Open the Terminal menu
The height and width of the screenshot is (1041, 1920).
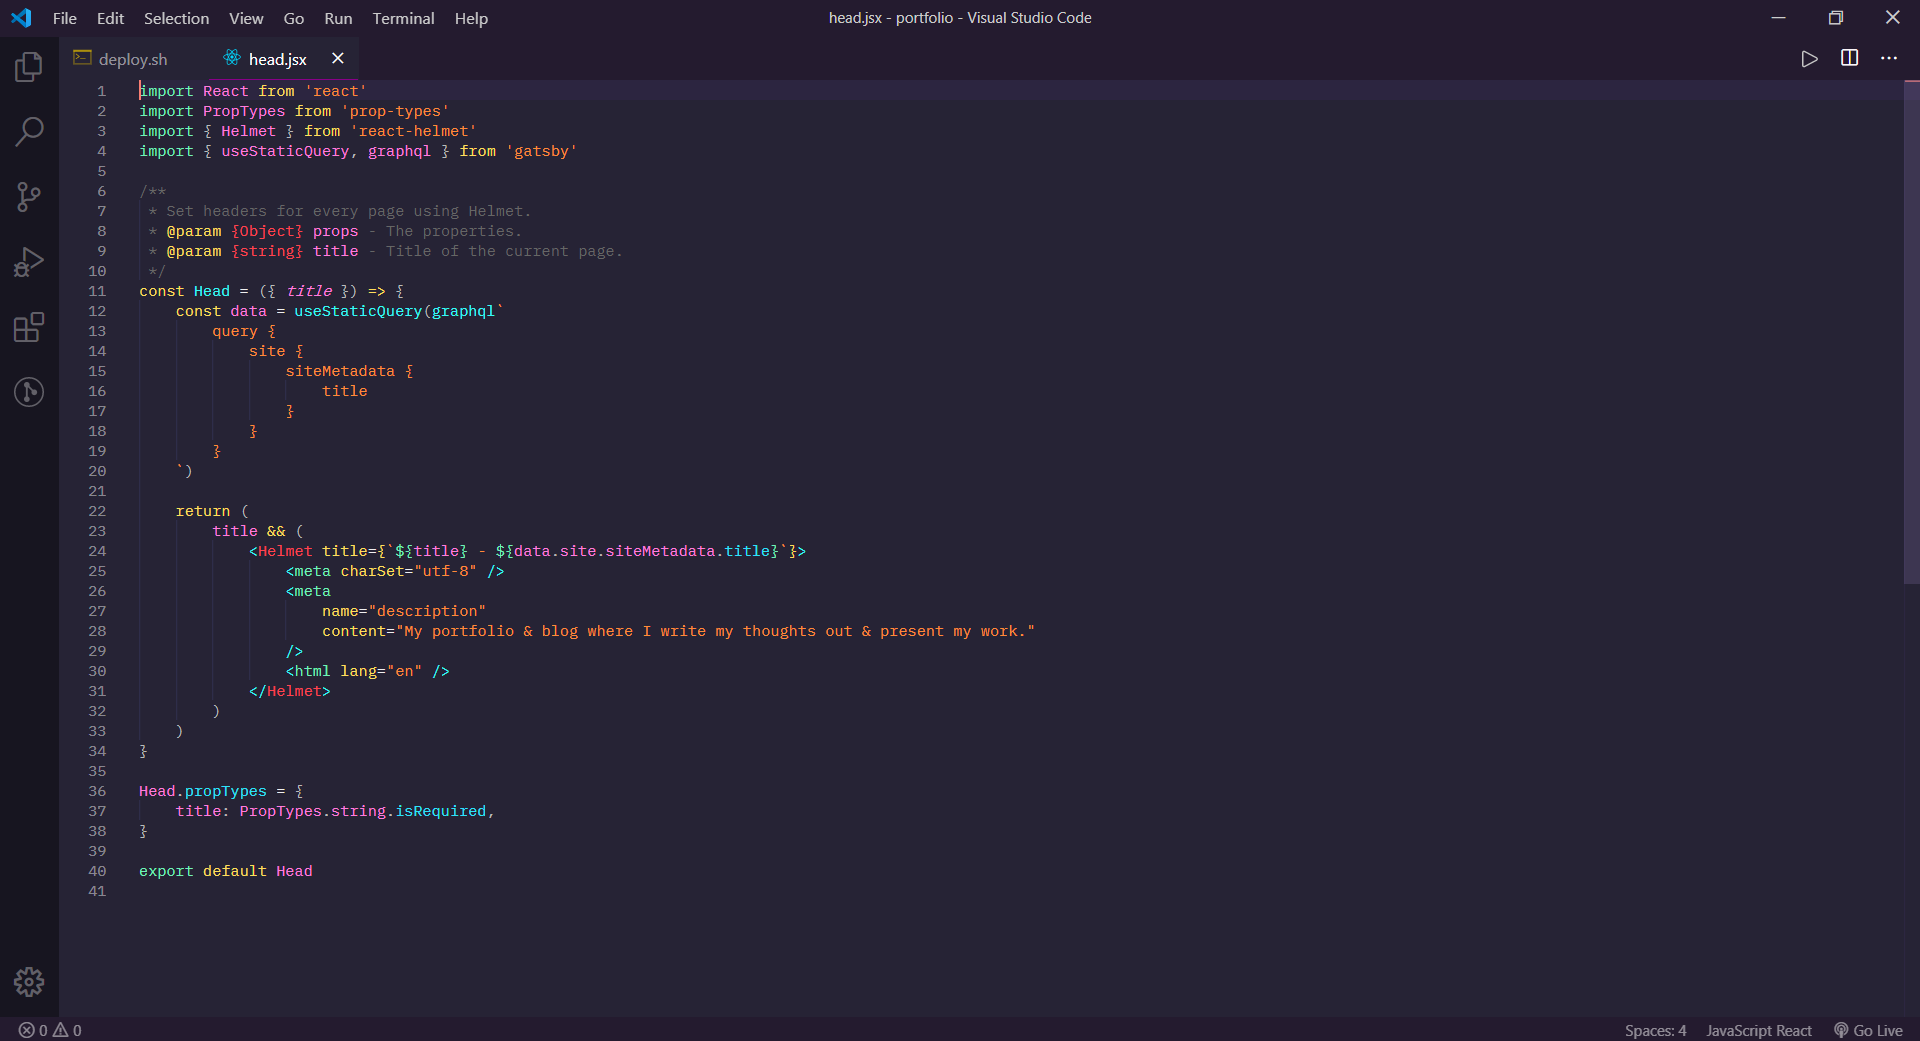[x=402, y=18]
